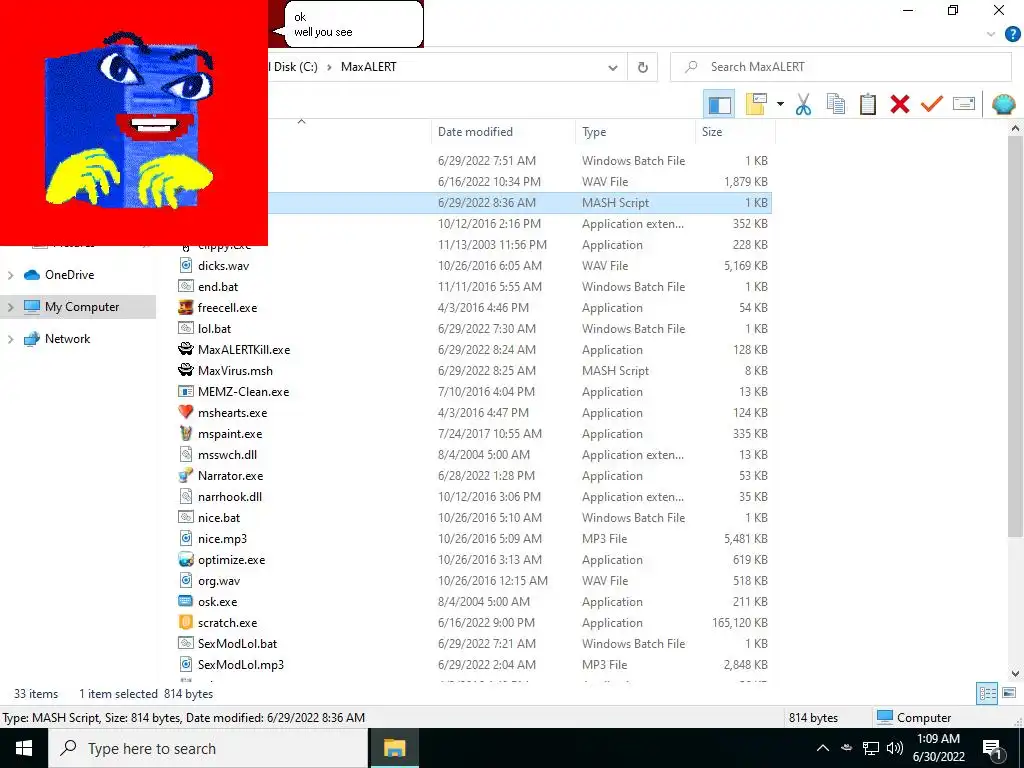Click the highlighted MASH Script row
The height and width of the screenshot is (768, 1024).
click(x=519, y=202)
